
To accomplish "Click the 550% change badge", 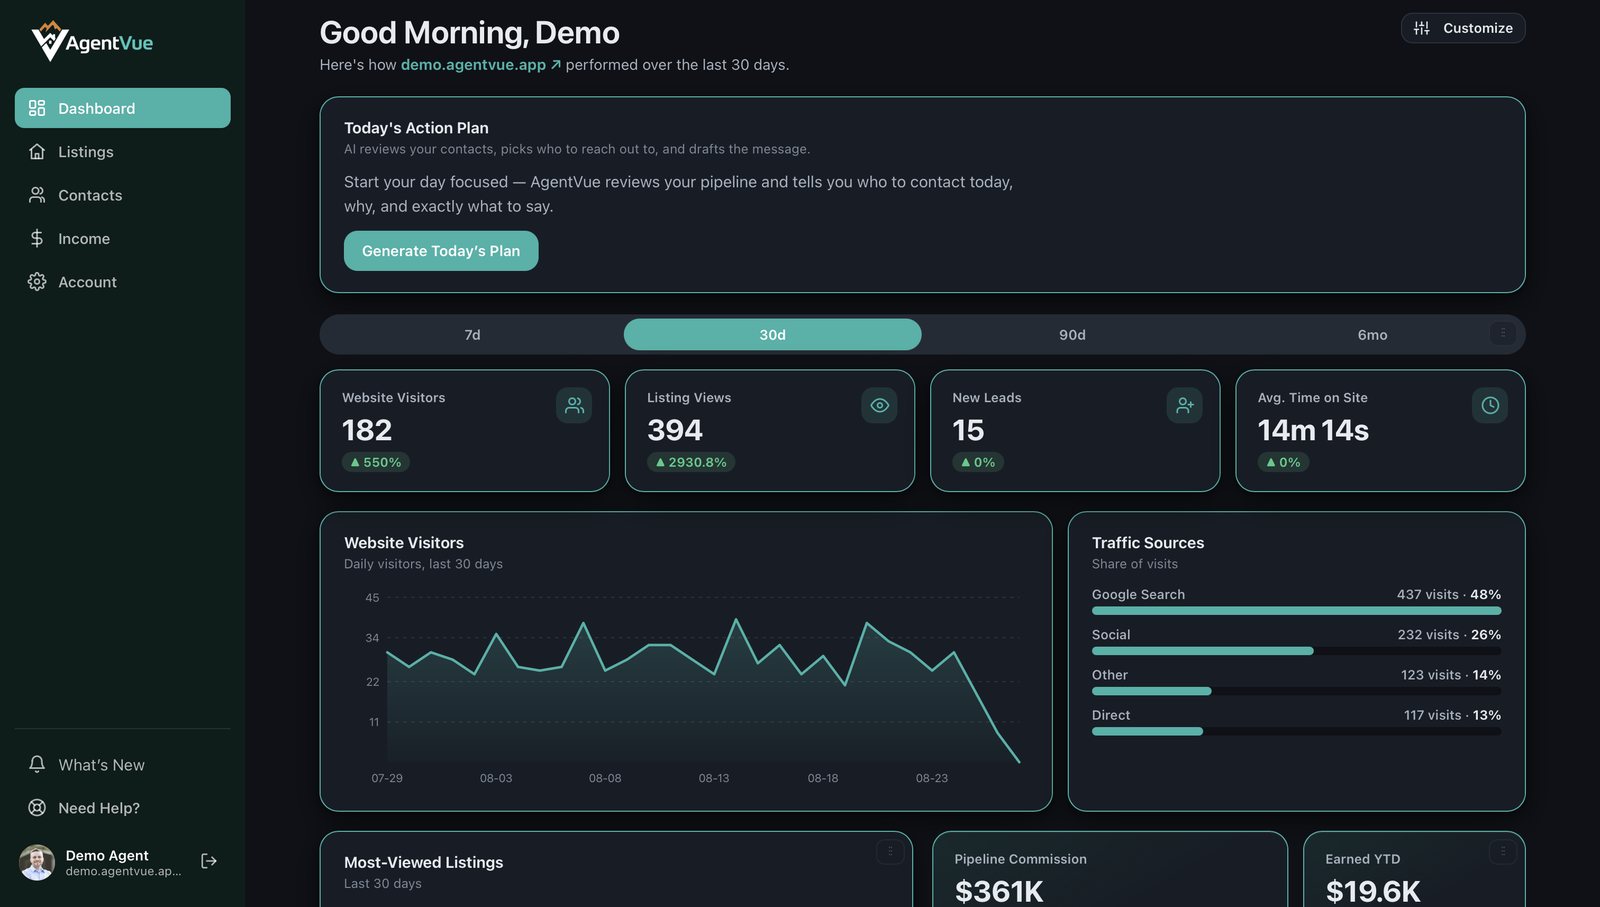I will 376,462.
